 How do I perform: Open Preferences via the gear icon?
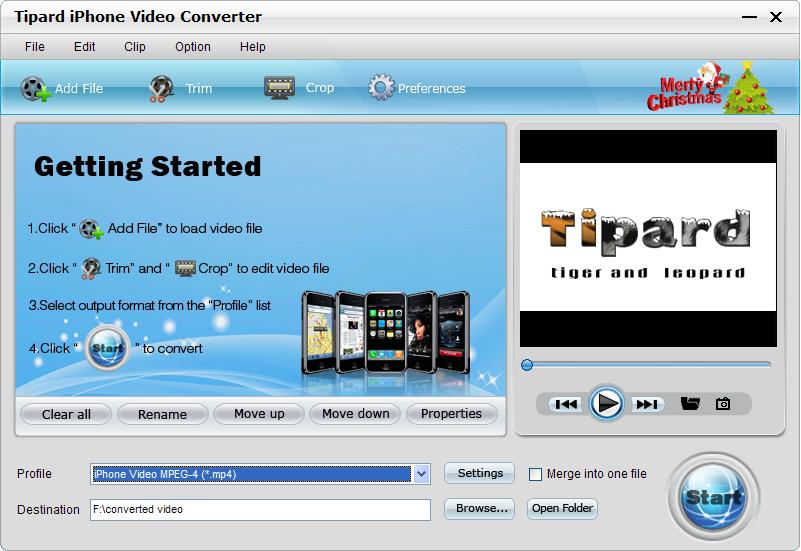[381, 87]
